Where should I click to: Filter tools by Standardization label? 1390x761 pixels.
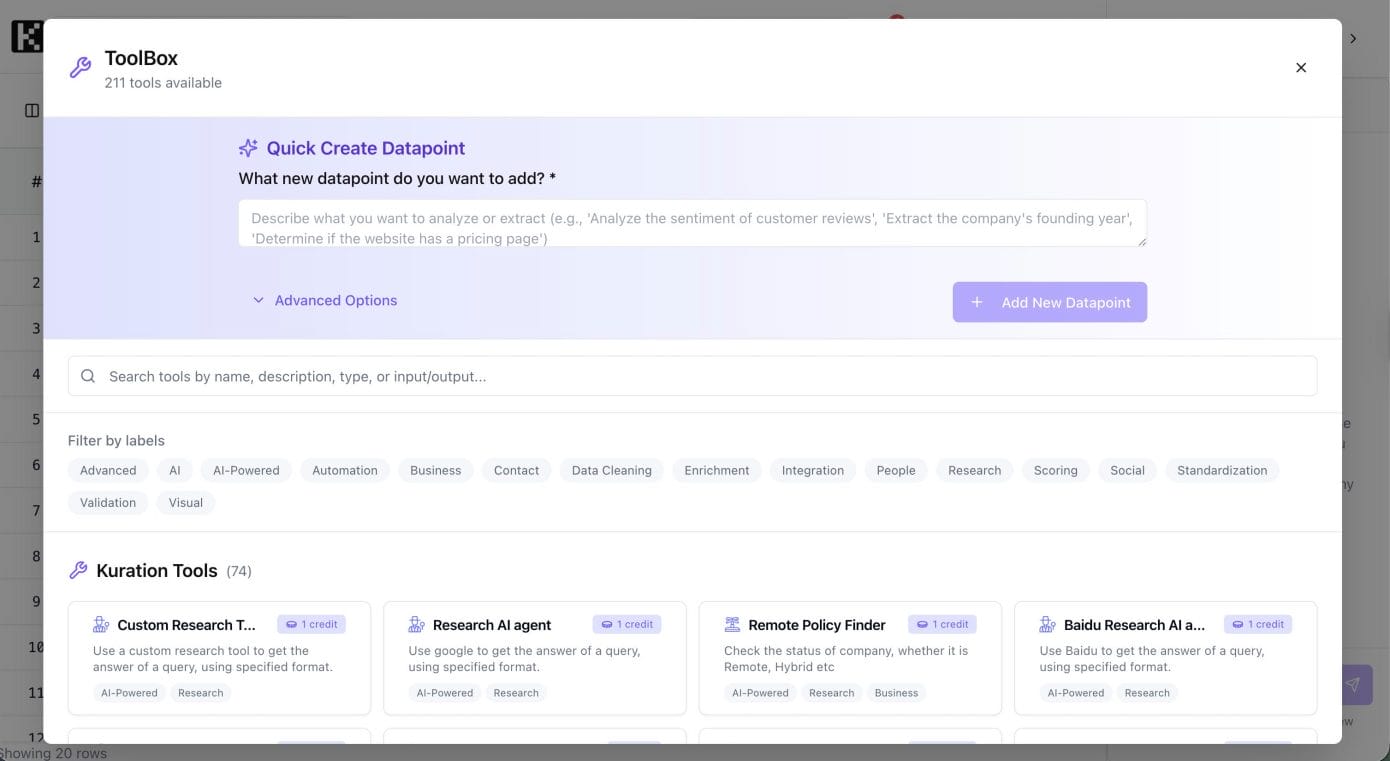[1221, 470]
